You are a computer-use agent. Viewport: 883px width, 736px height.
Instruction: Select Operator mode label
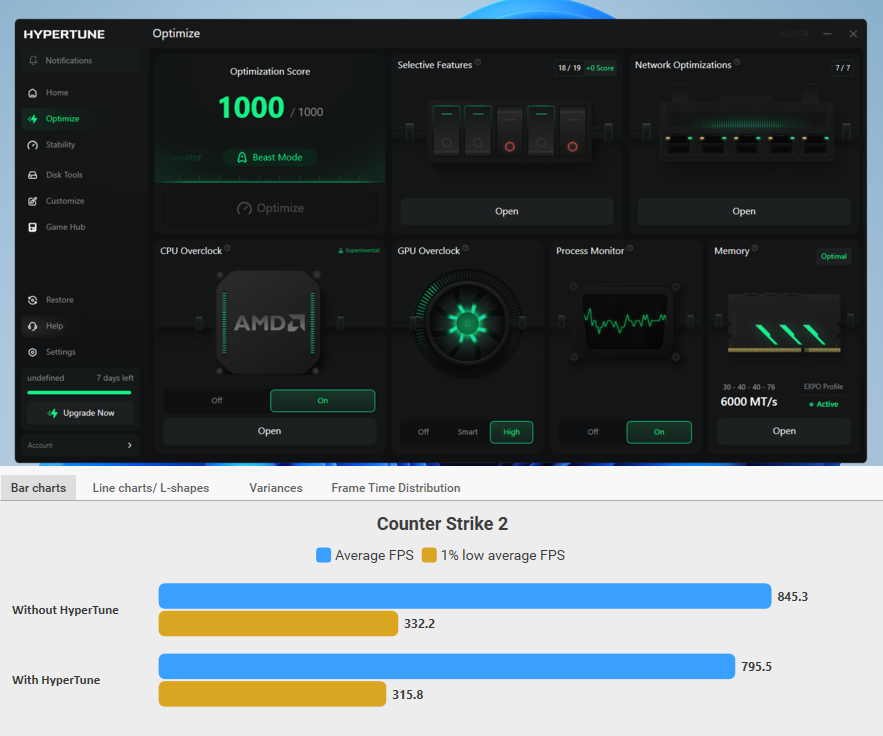click(x=183, y=158)
